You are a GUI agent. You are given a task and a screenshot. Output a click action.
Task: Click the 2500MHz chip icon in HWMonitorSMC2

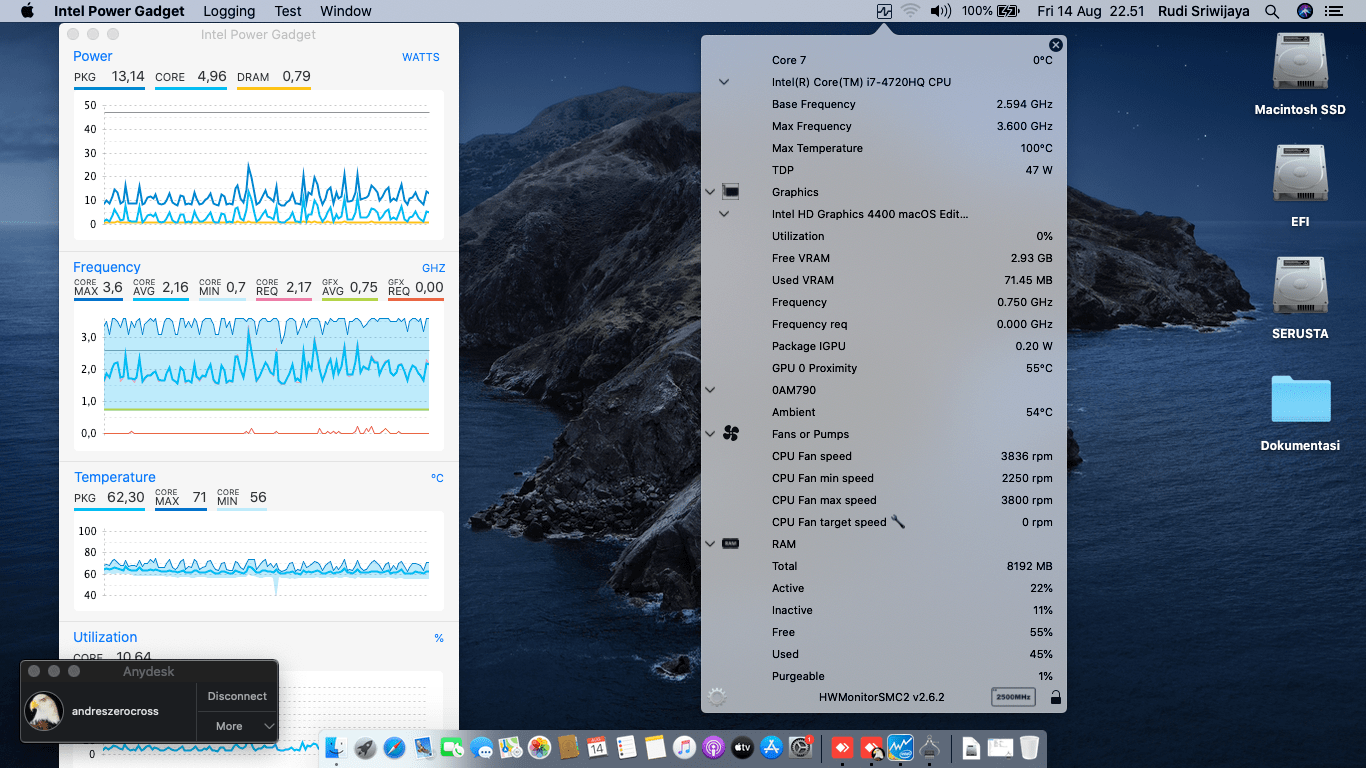point(1013,697)
